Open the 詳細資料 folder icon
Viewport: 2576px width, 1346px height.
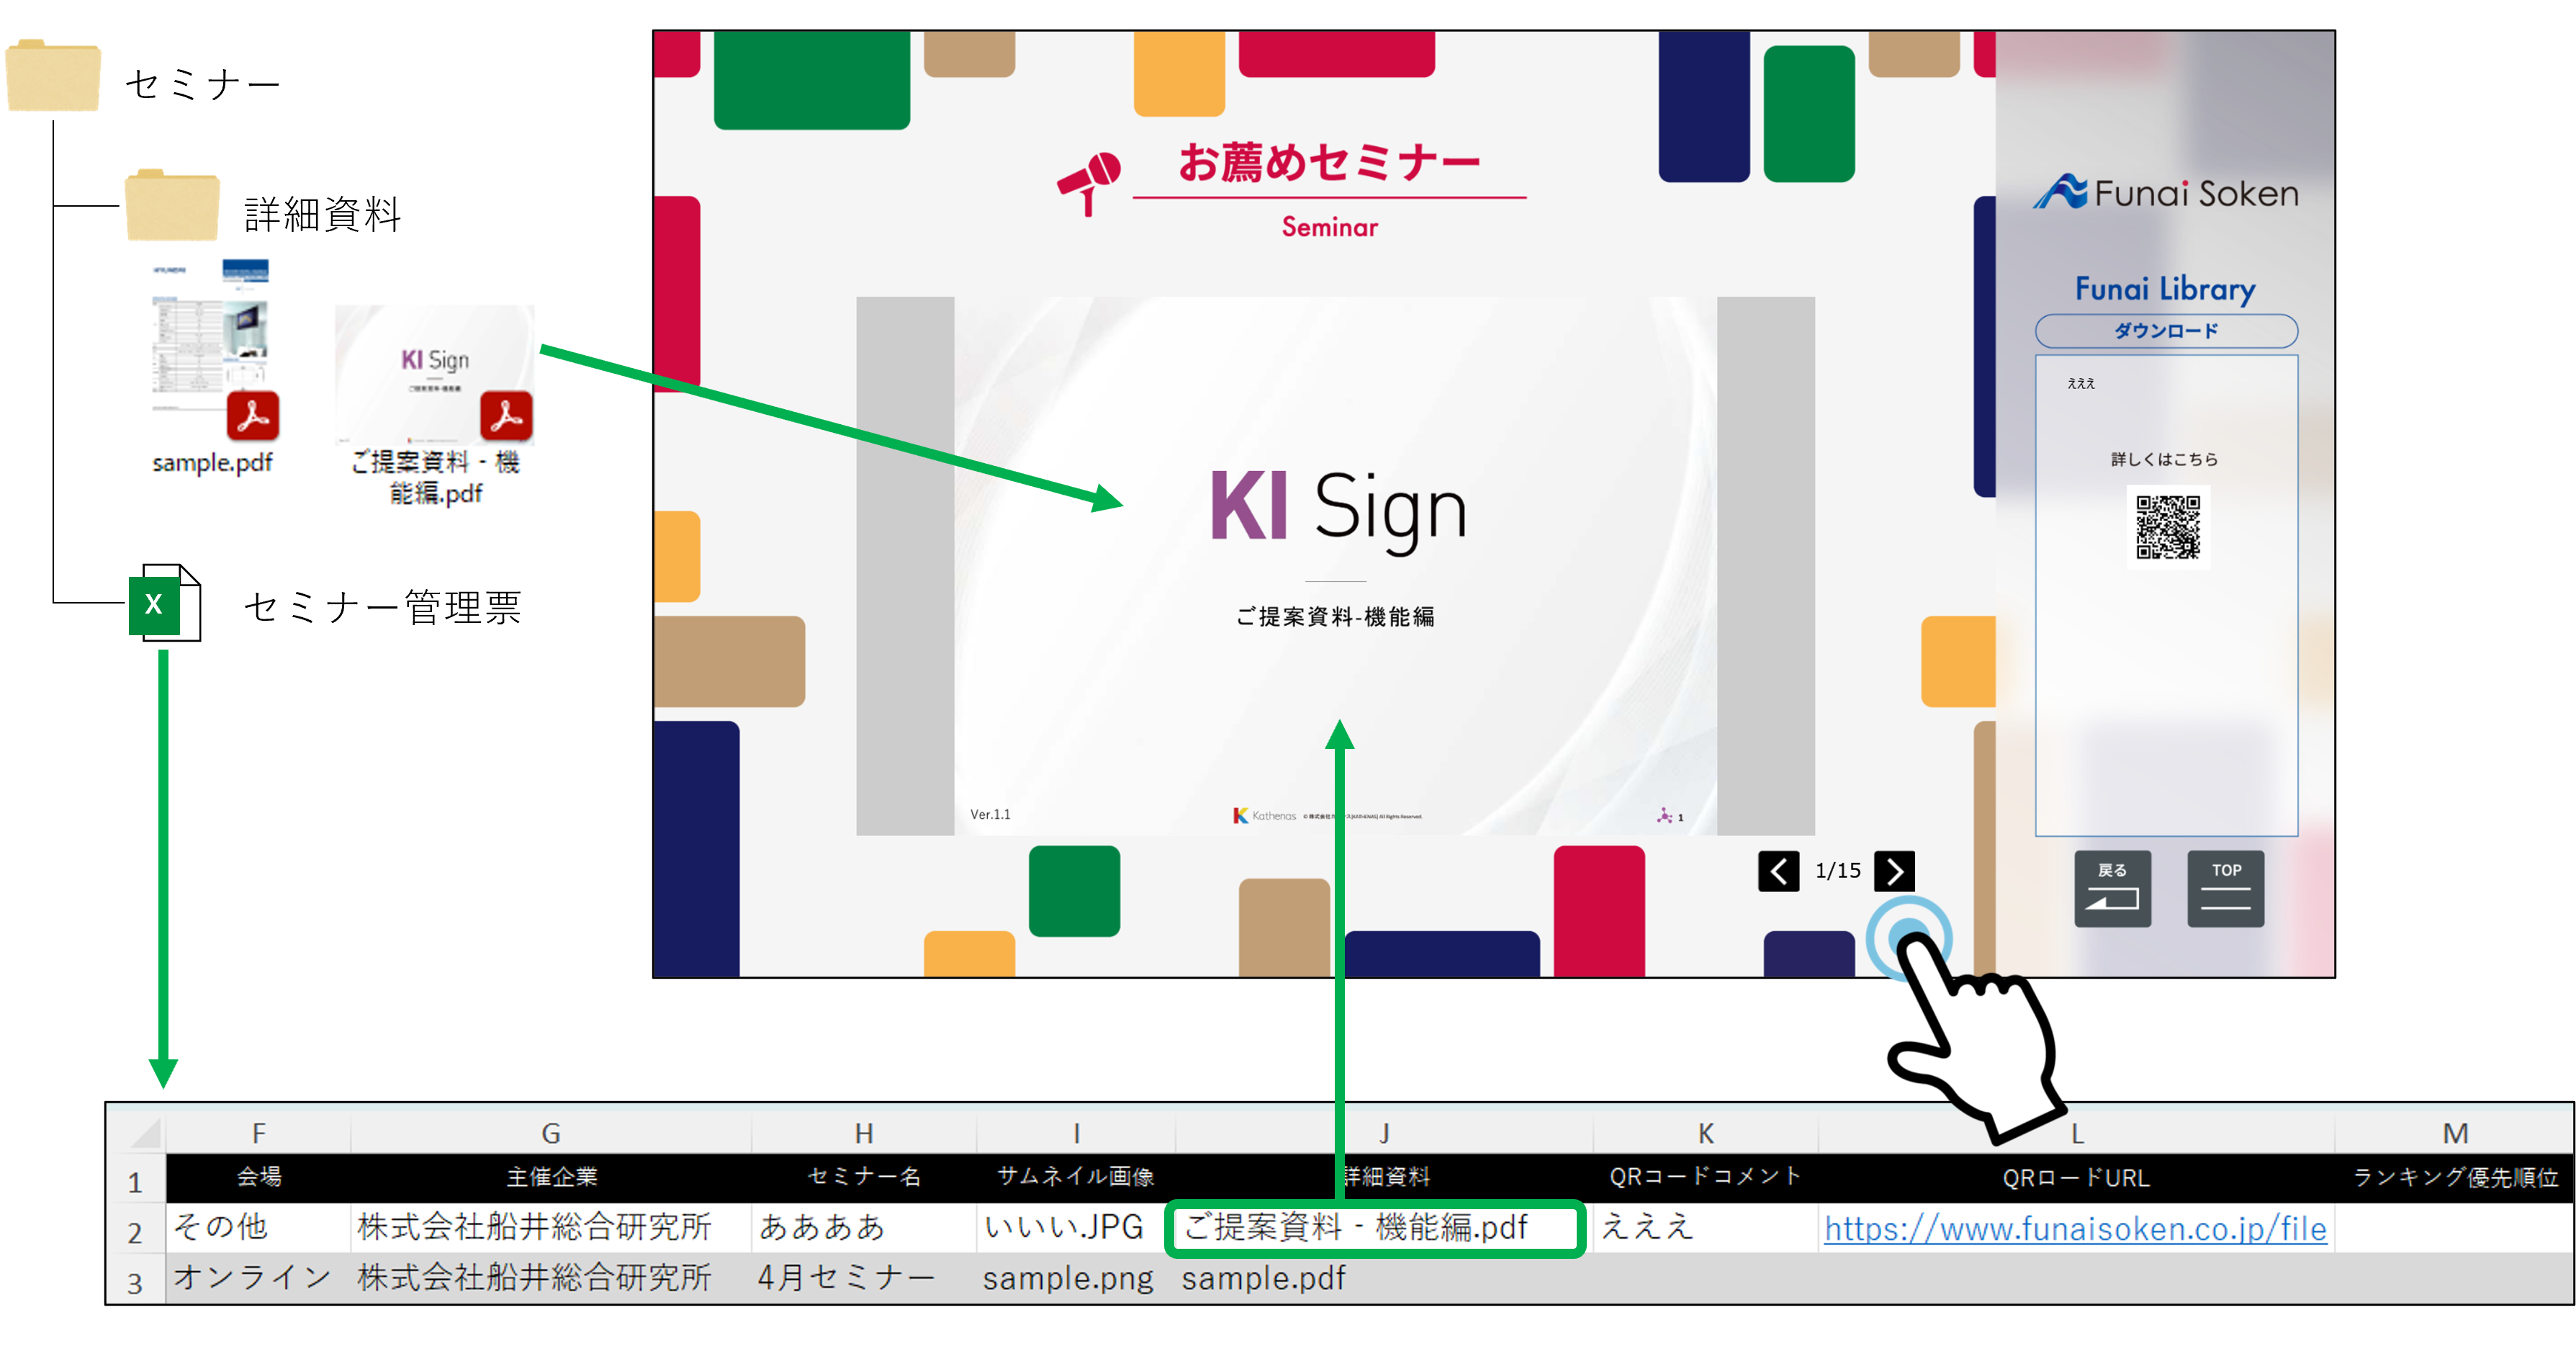[x=172, y=205]
